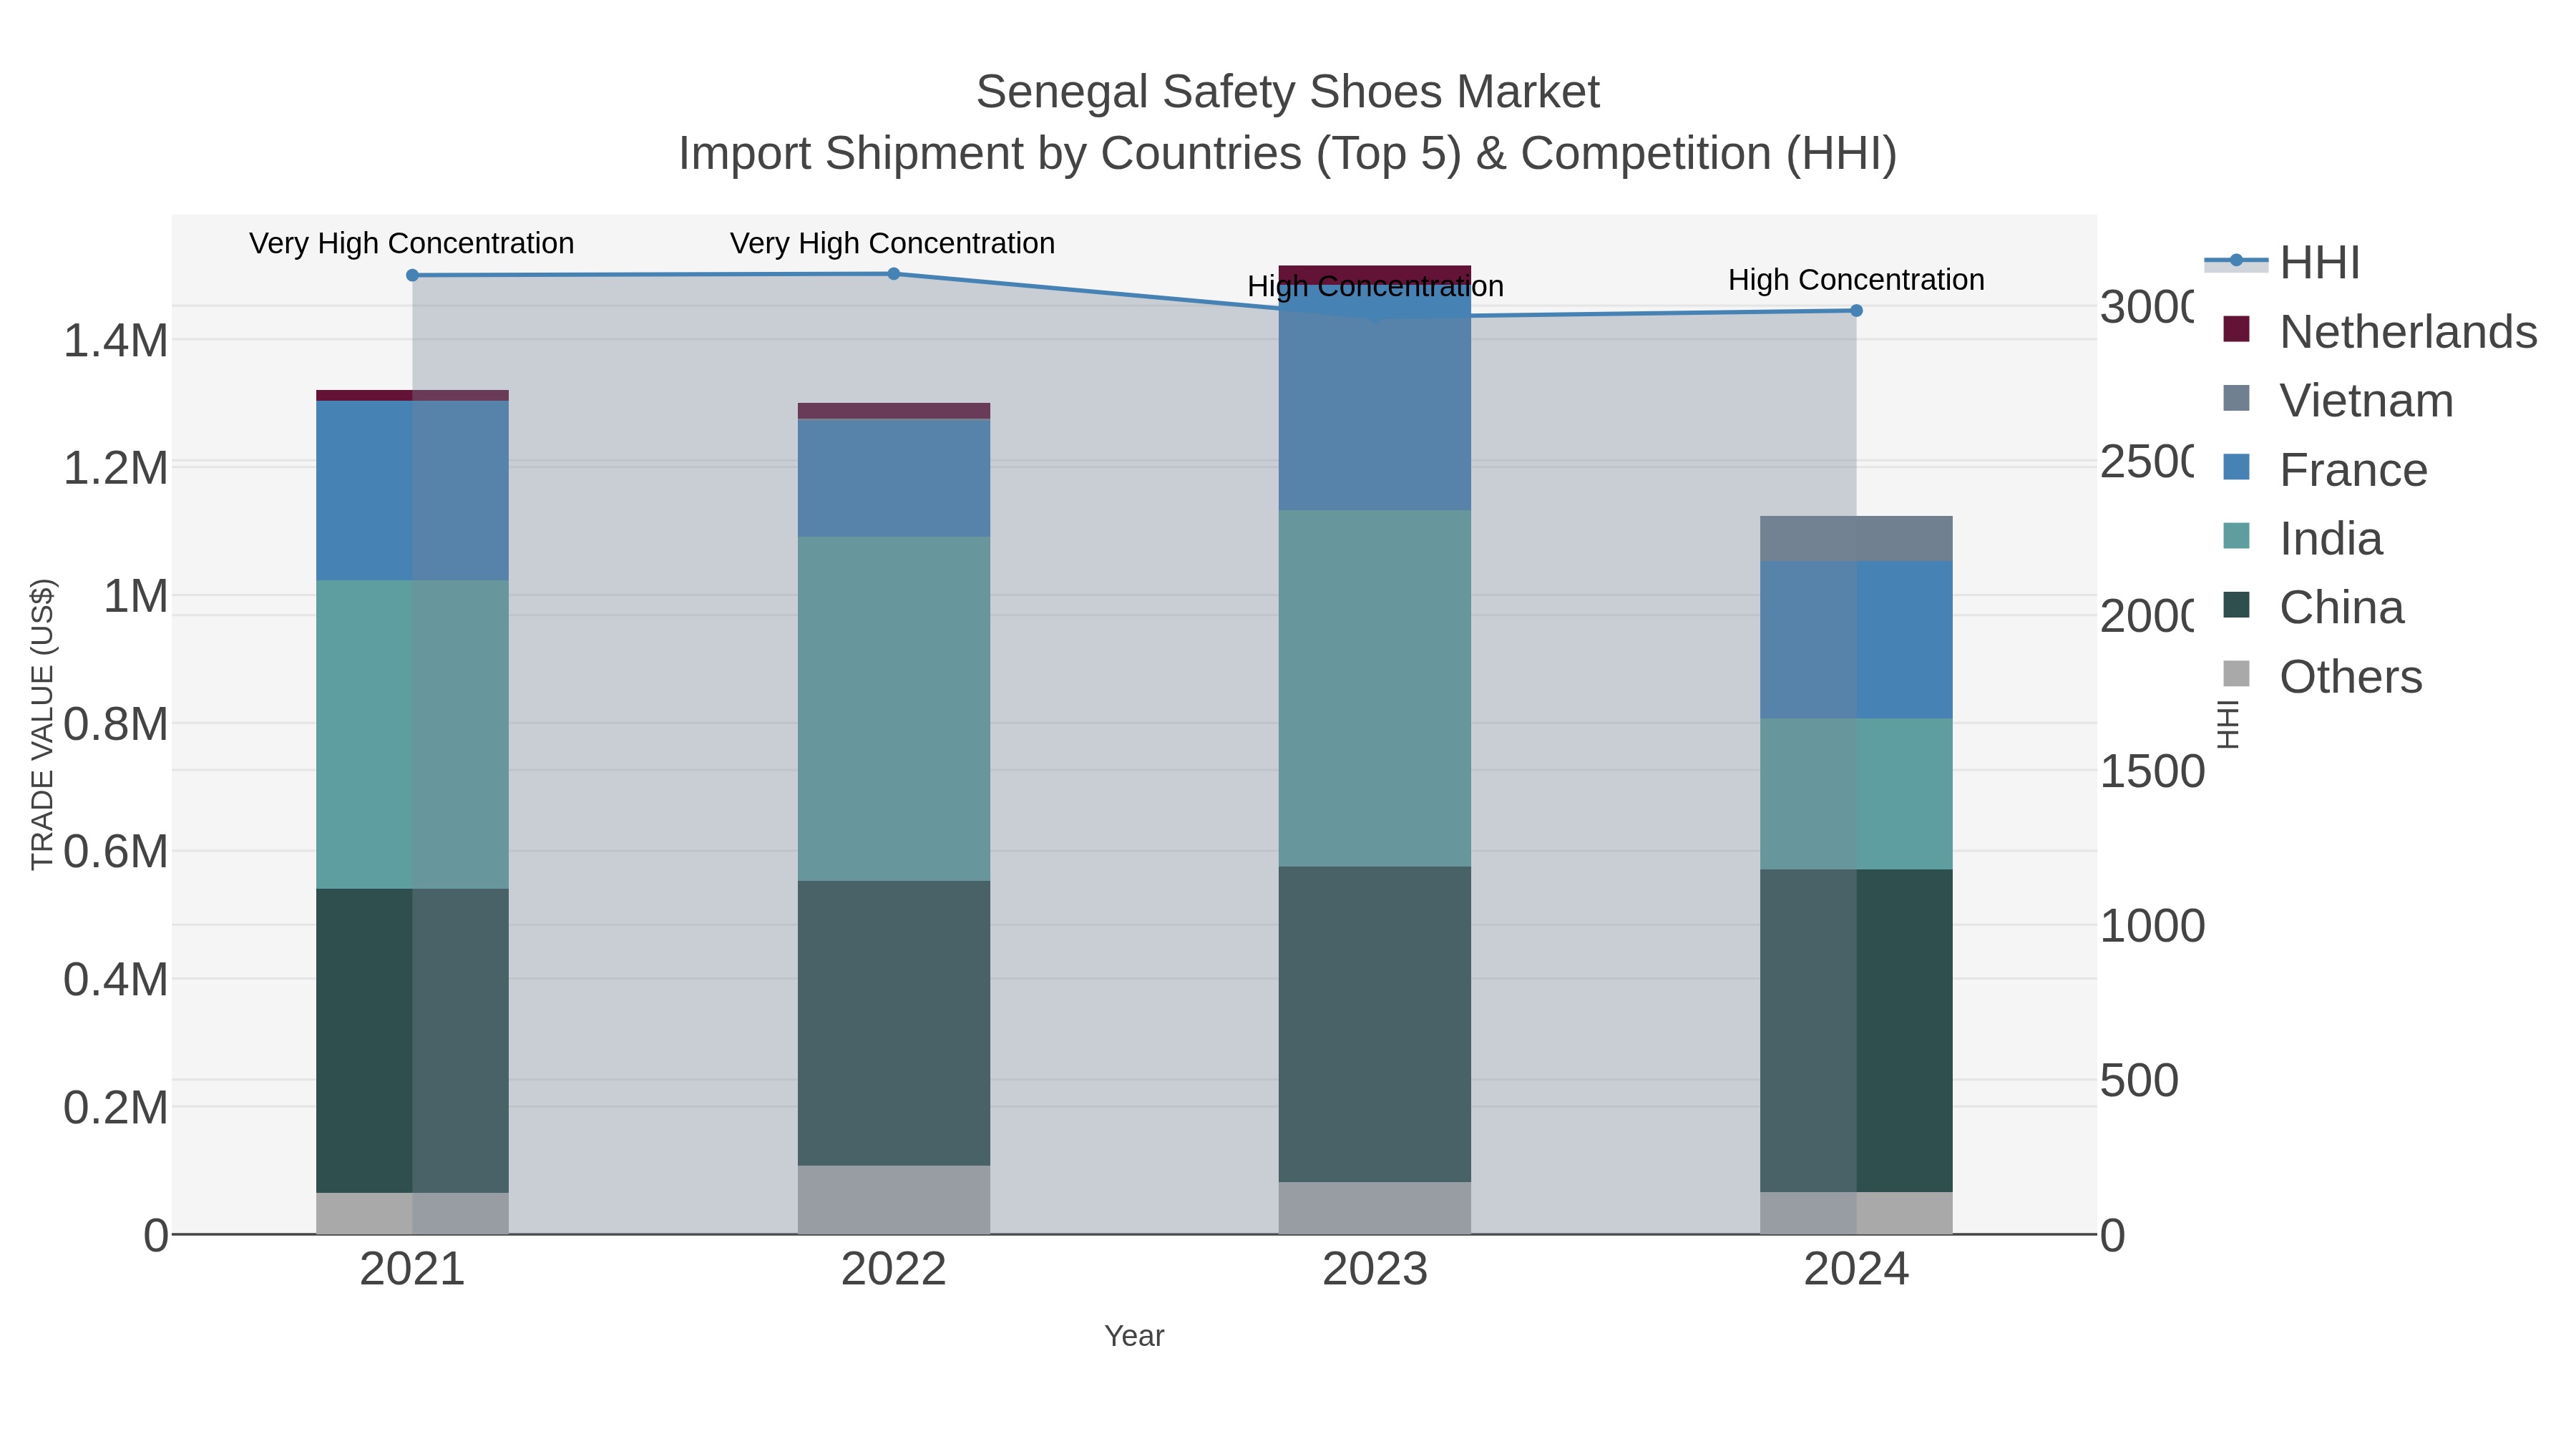Select the 2021 Netherlands bar segment
This screenshot has height=1449, width=2576.
coord(412,395)
